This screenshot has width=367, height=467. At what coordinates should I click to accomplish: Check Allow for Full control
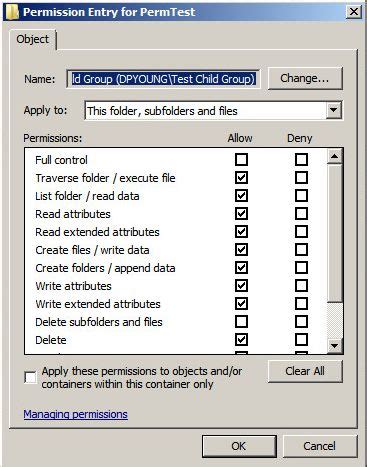coord(241,160)
